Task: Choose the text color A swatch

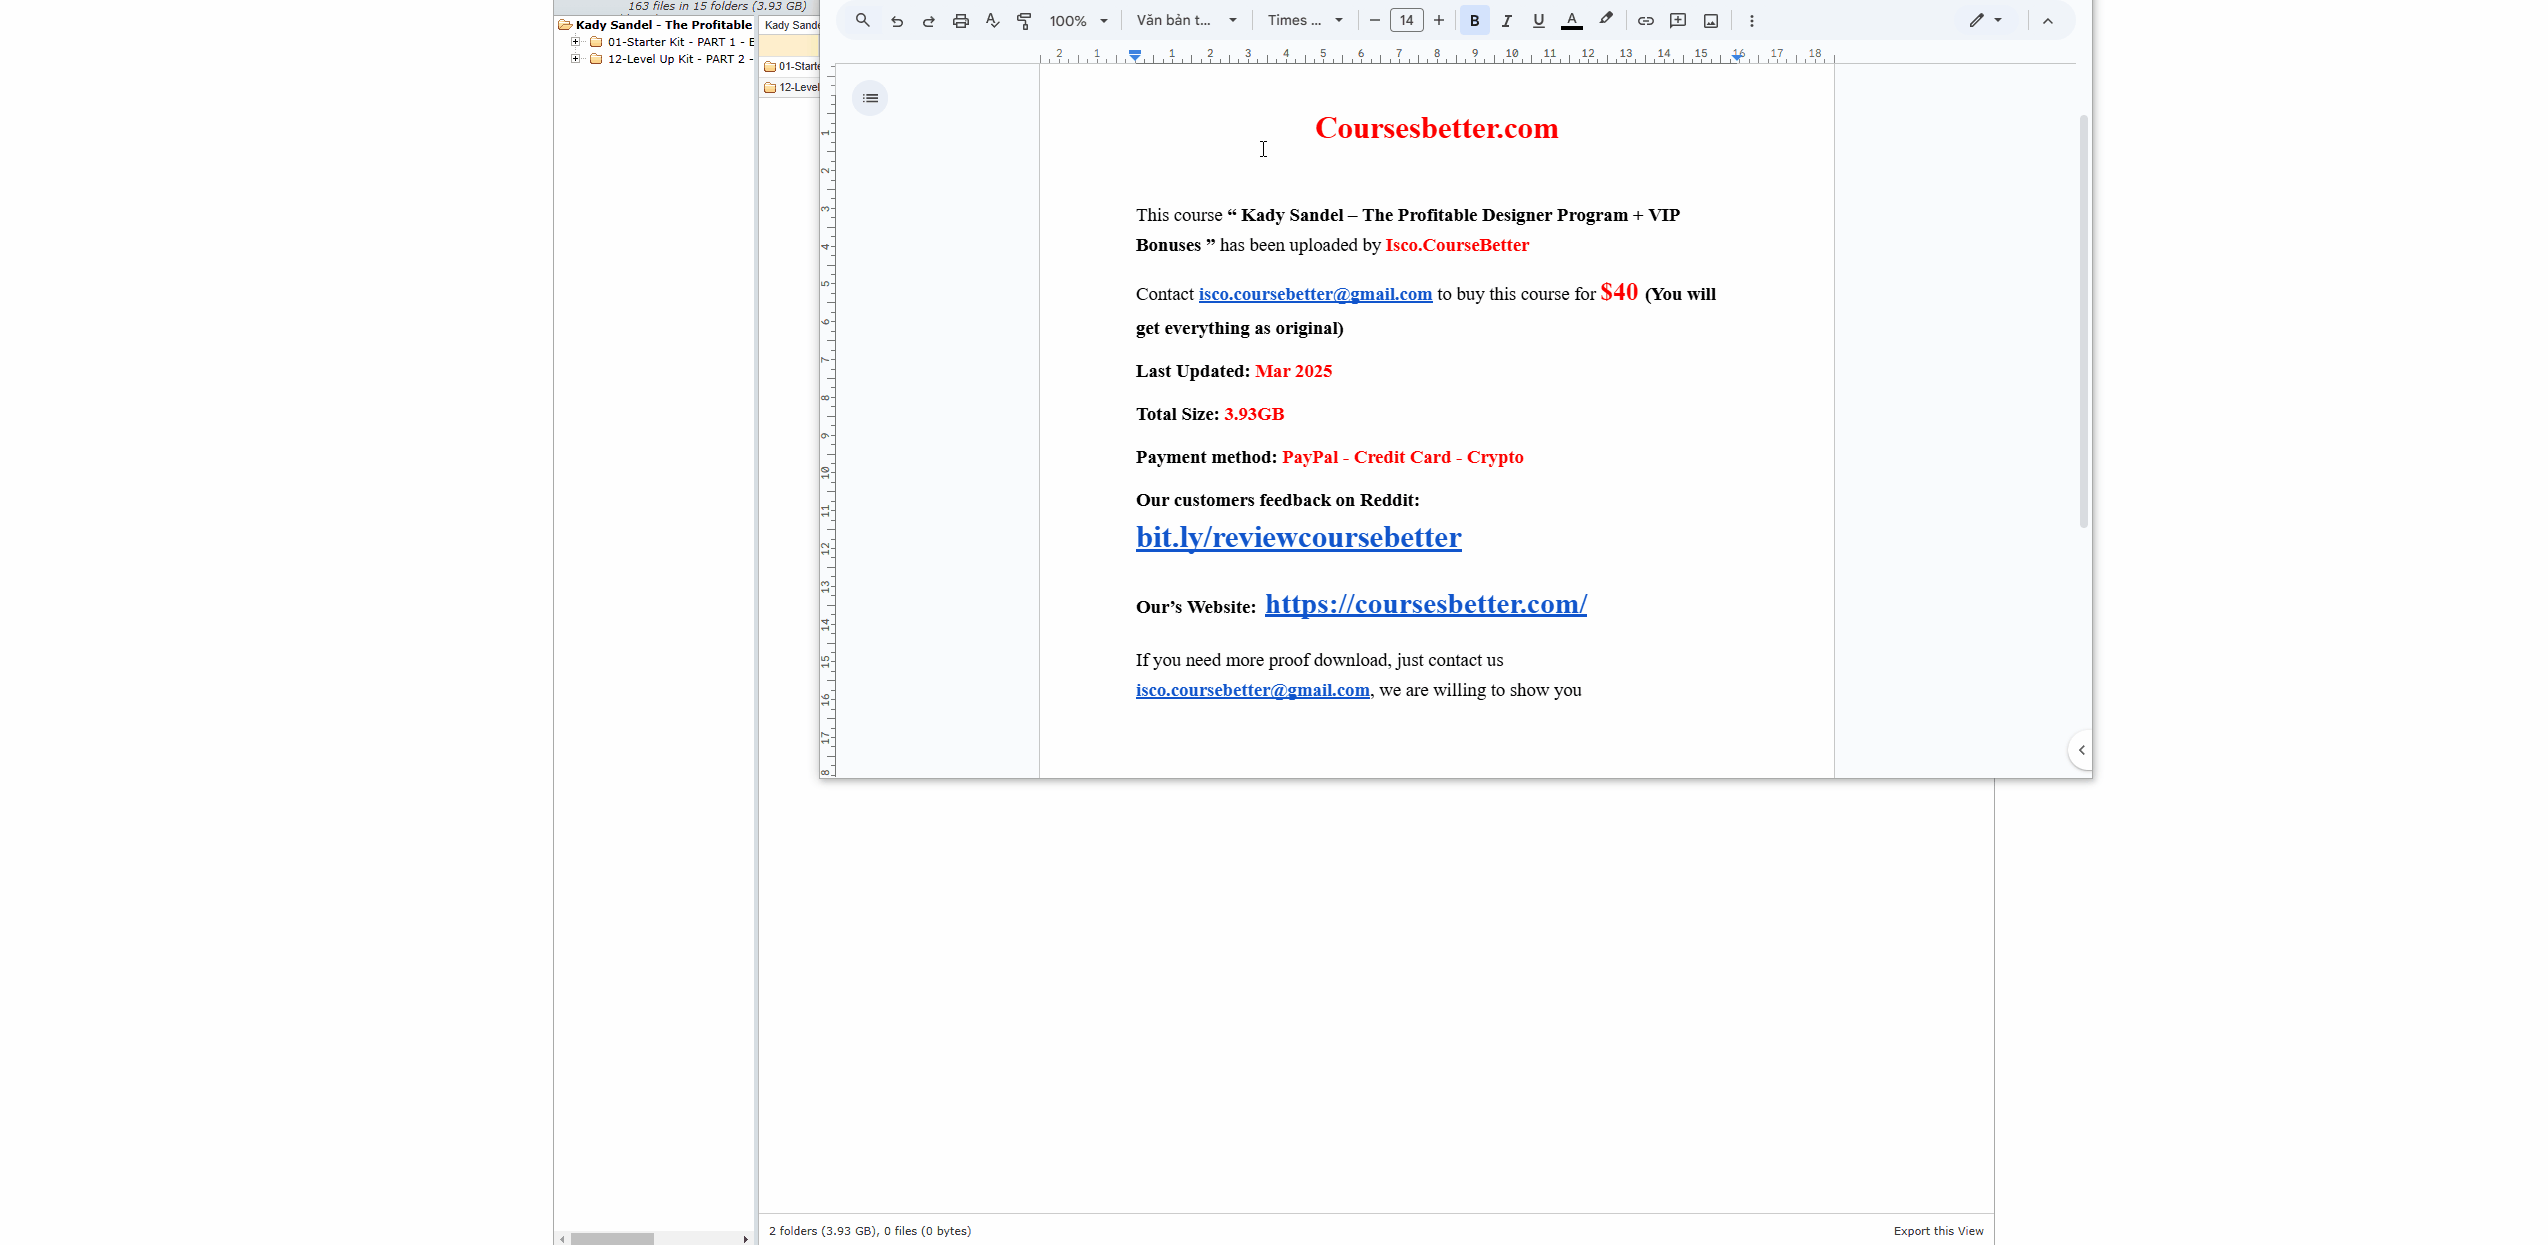Action: pos(1571,20)
